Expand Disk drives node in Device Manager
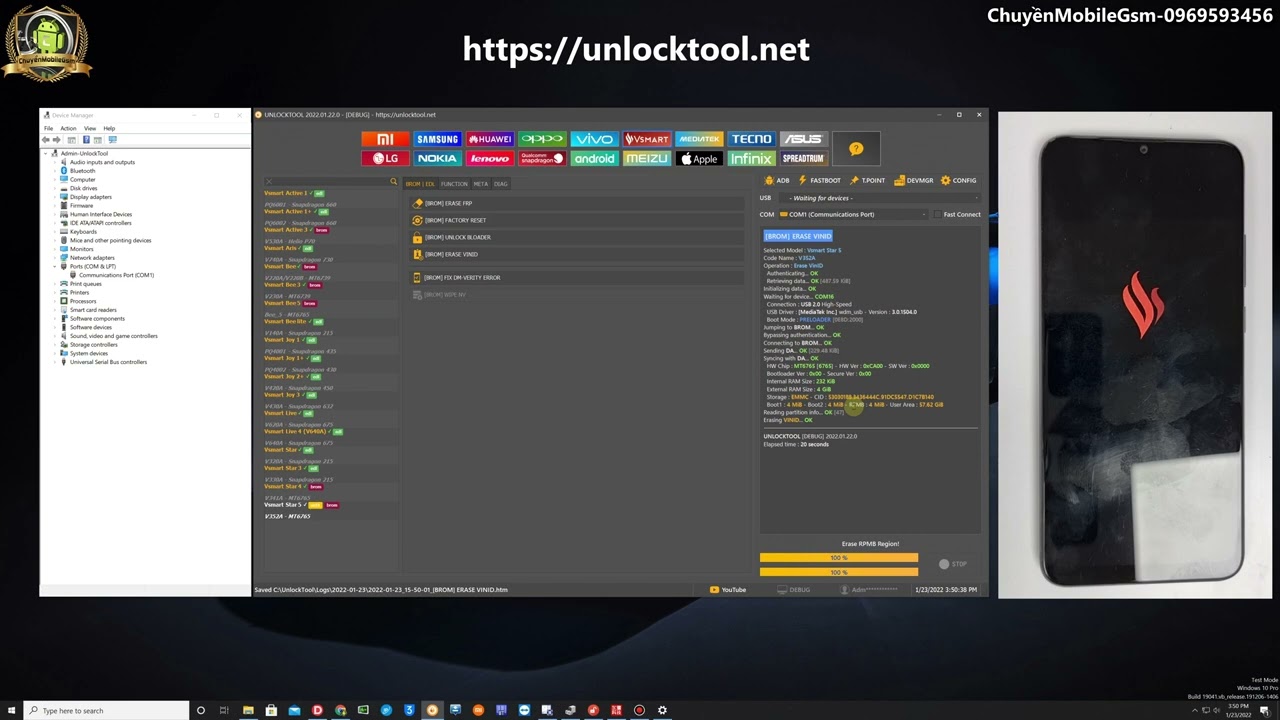This screenshot has height=720, width=1280. click(x=54, y=188)
